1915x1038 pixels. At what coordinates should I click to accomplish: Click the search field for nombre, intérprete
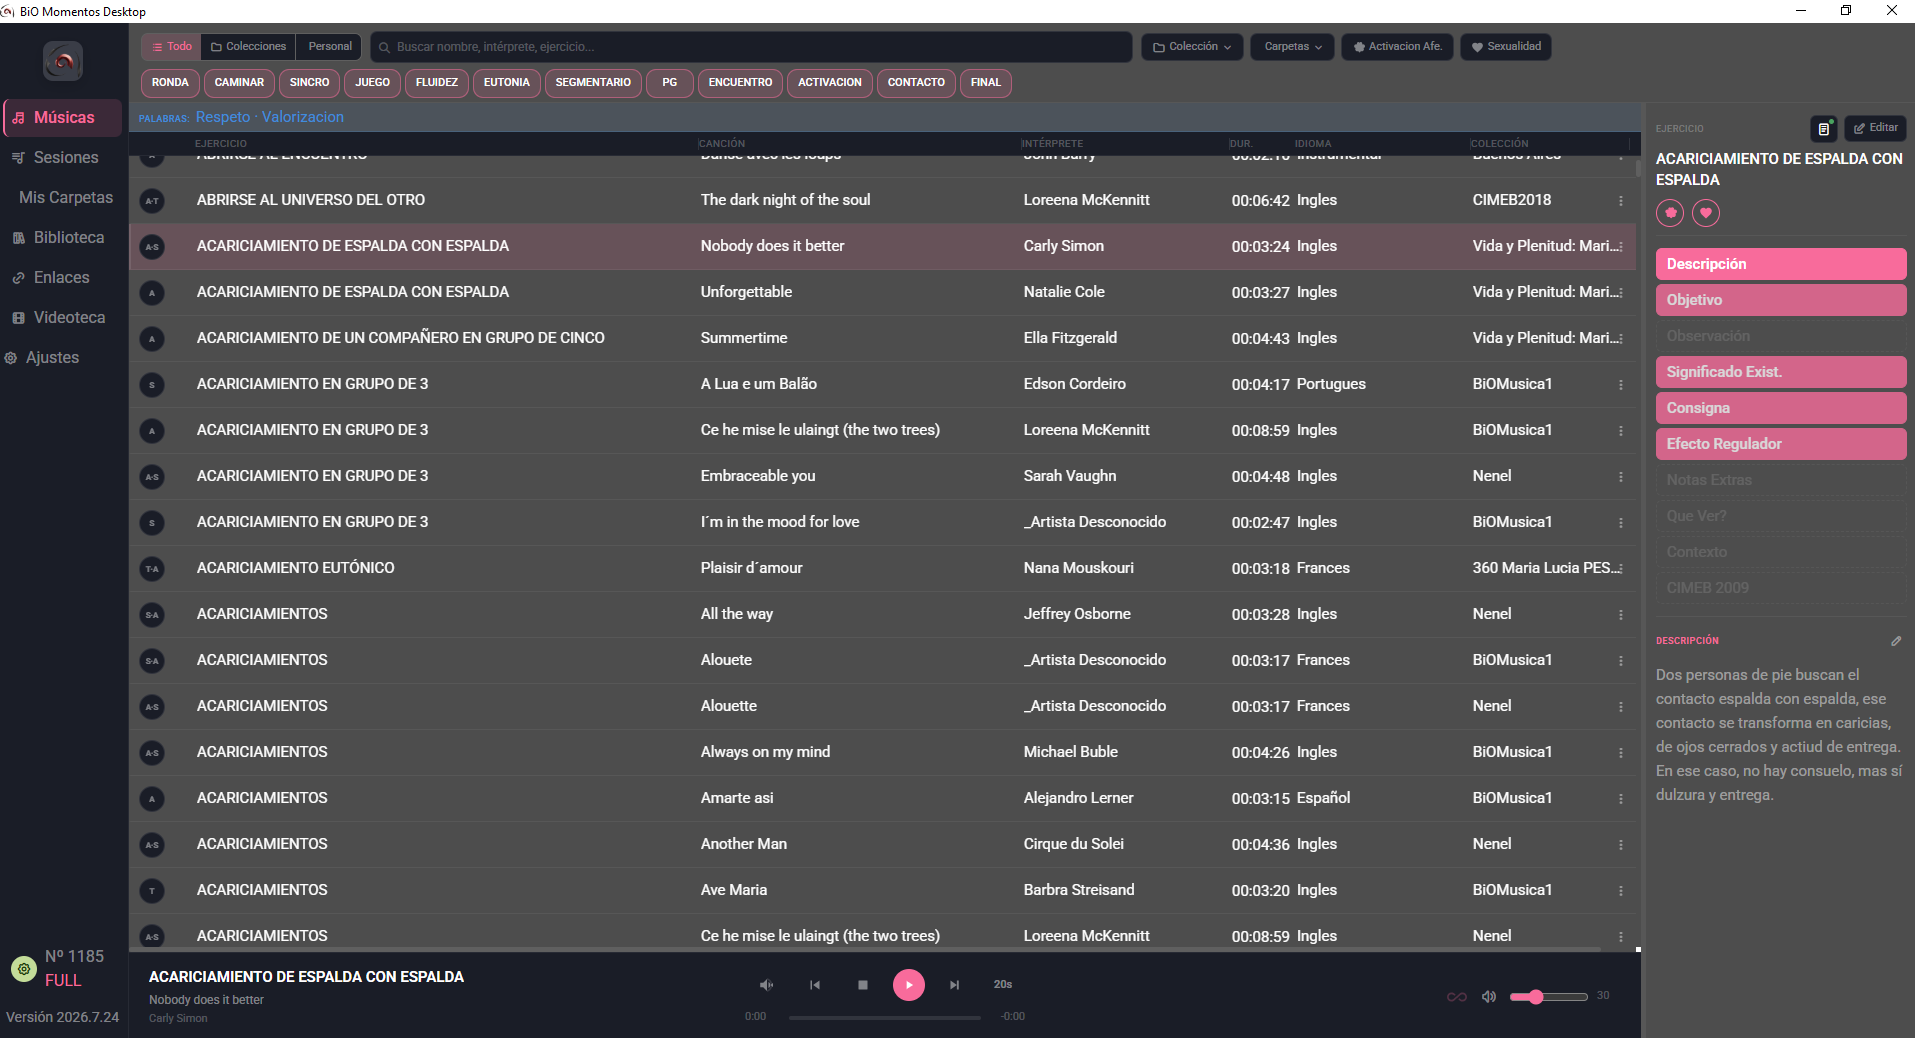tap(751, 47)
